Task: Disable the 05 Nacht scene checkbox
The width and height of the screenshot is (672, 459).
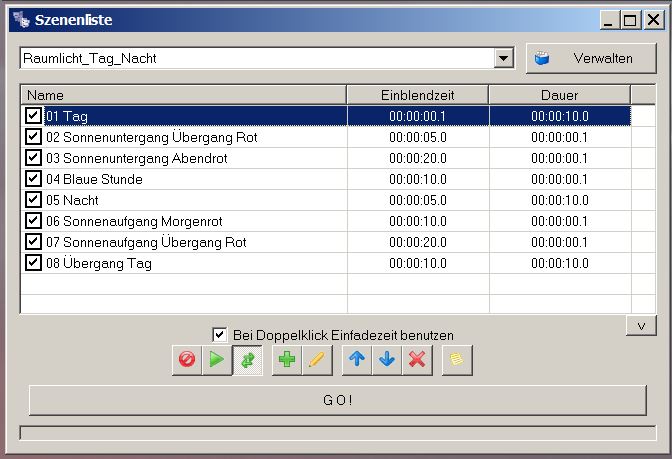Action: pyautogui.click(x=34, y=200)
